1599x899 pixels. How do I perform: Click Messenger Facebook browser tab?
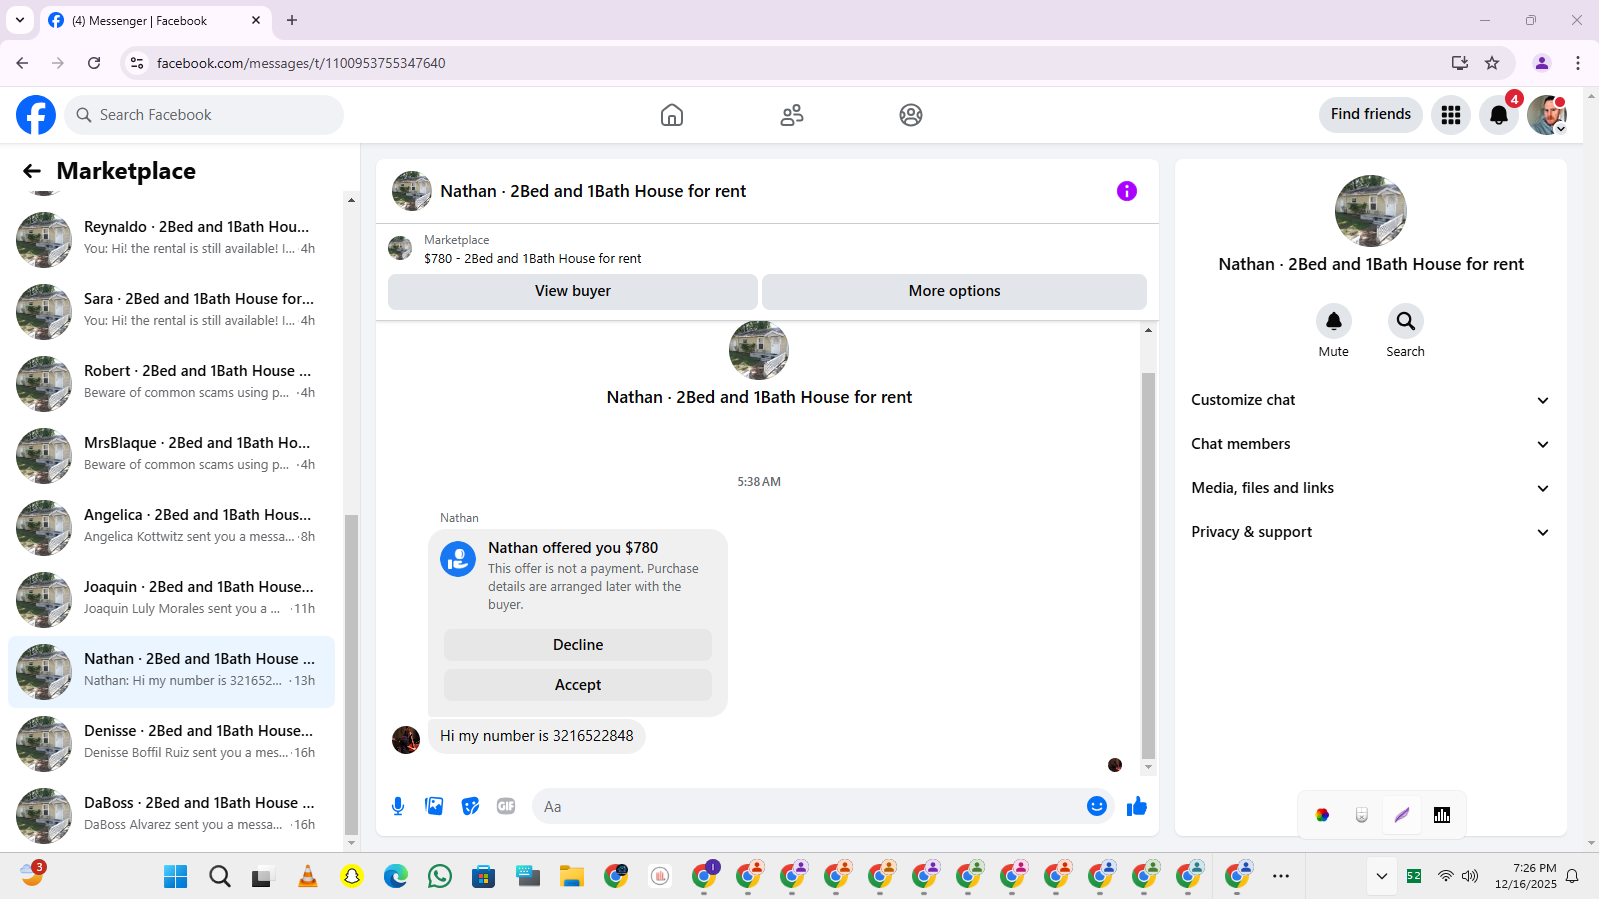[x=155, y=20]
